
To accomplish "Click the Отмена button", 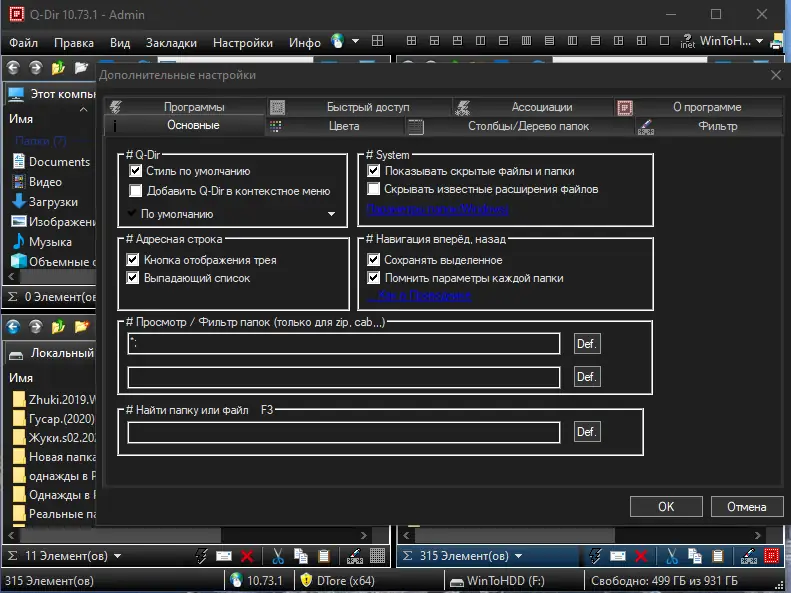I will (x=747, y=507).
